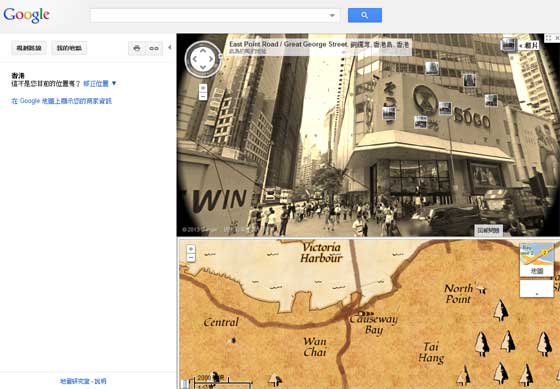
Task: Click the first gray button in left panel
Action: pos(29,48)
